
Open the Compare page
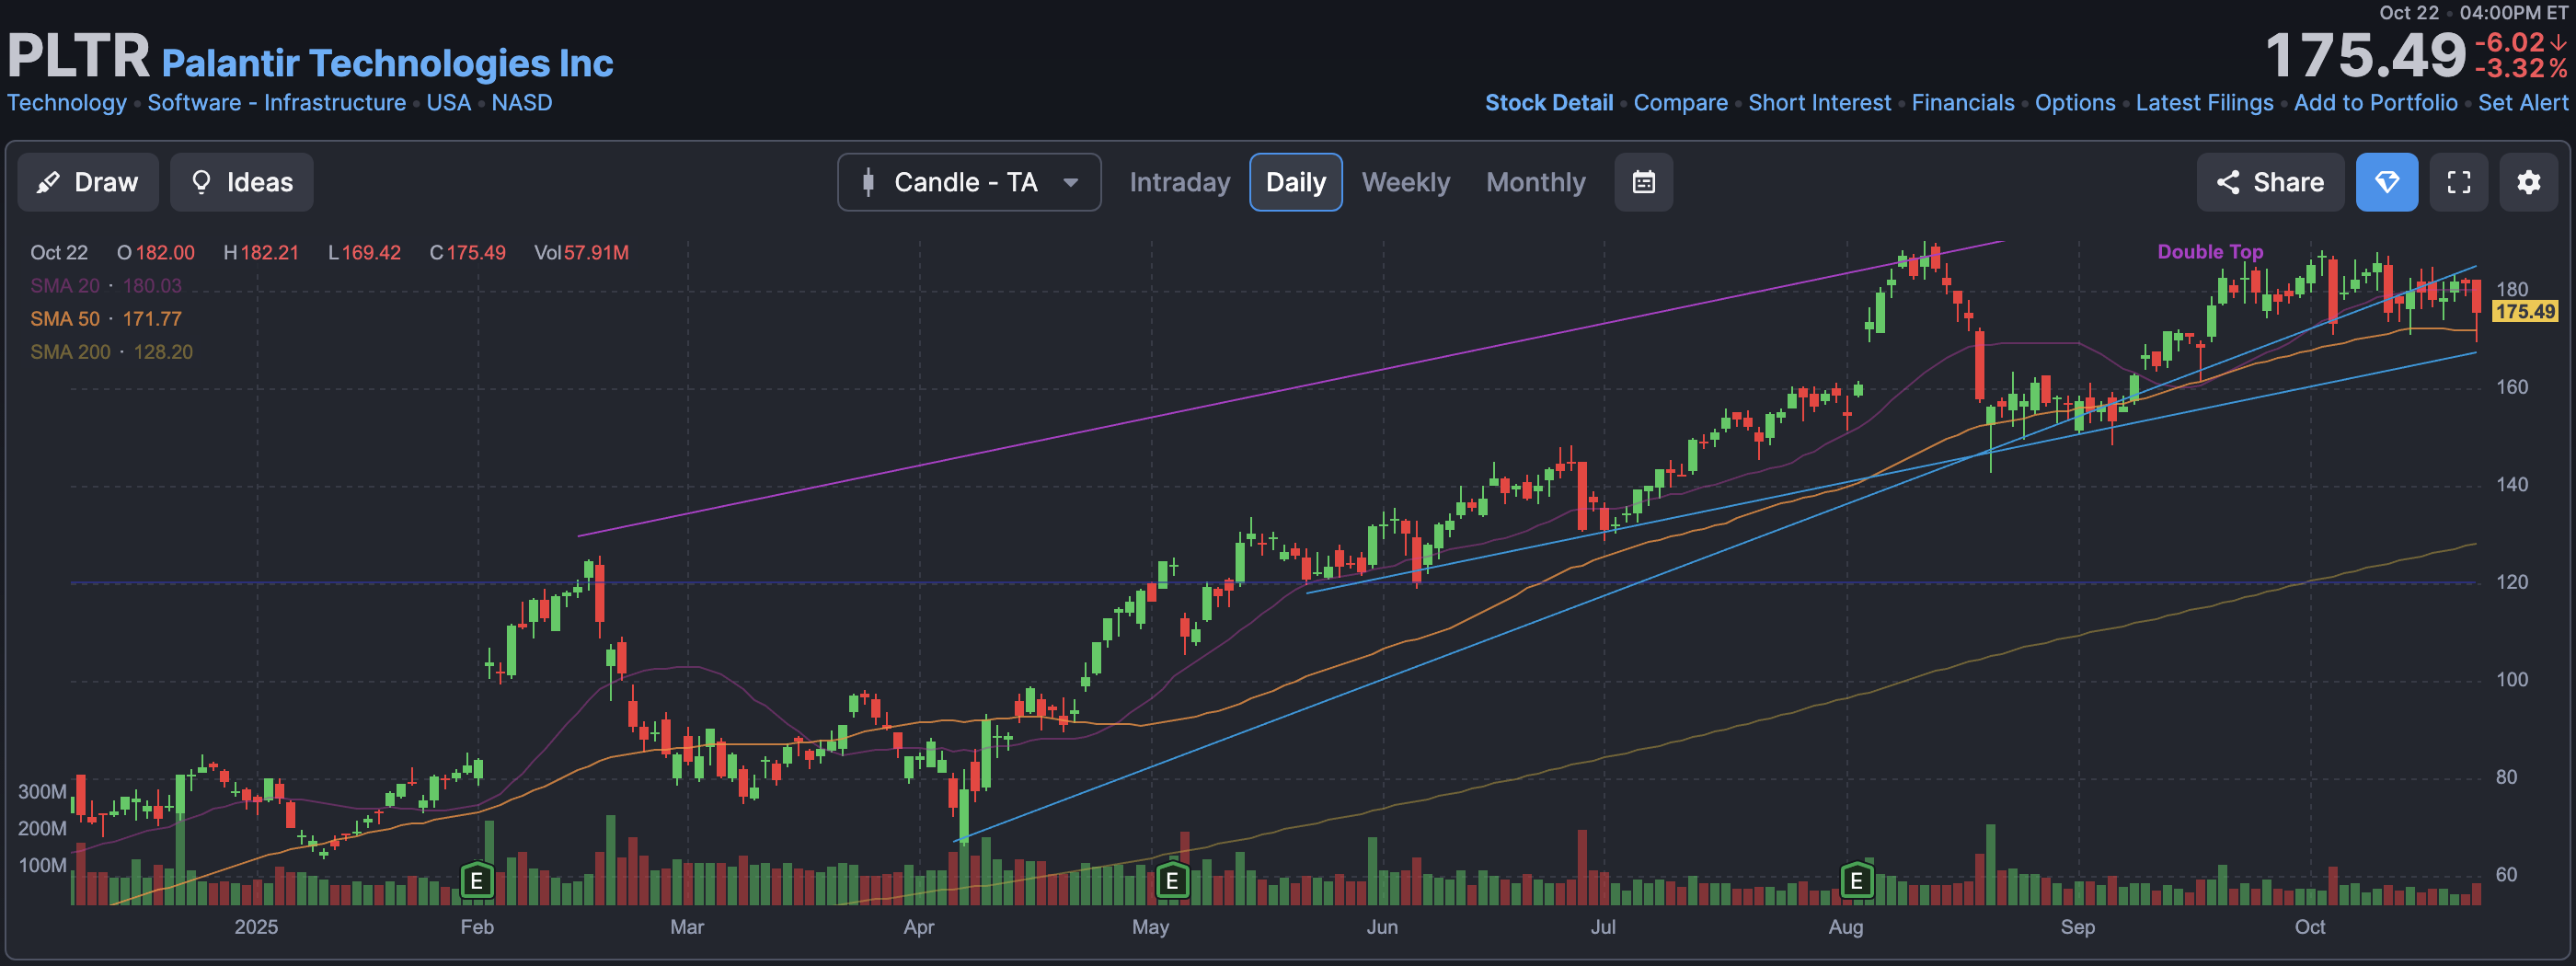1680,103
